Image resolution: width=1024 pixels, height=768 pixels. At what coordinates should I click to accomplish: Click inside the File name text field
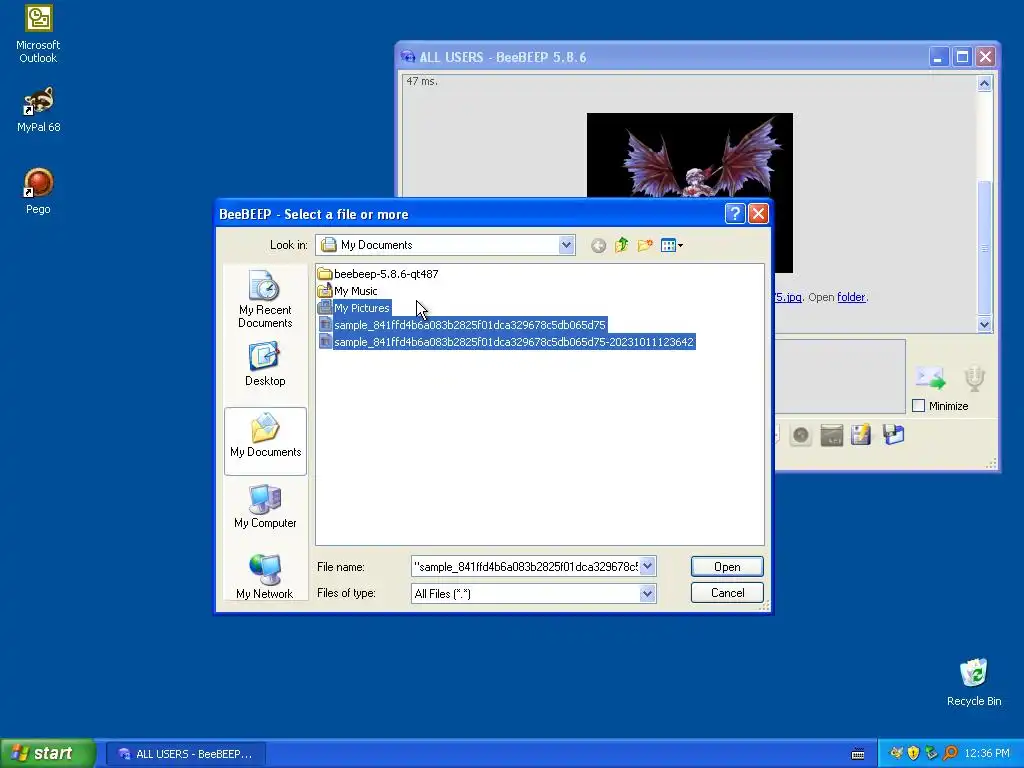click(526, 566)
